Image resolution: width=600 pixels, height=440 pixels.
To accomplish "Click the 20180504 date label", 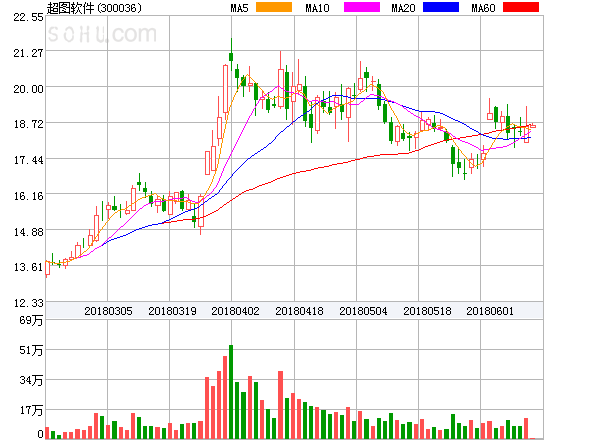I will 363,311.
